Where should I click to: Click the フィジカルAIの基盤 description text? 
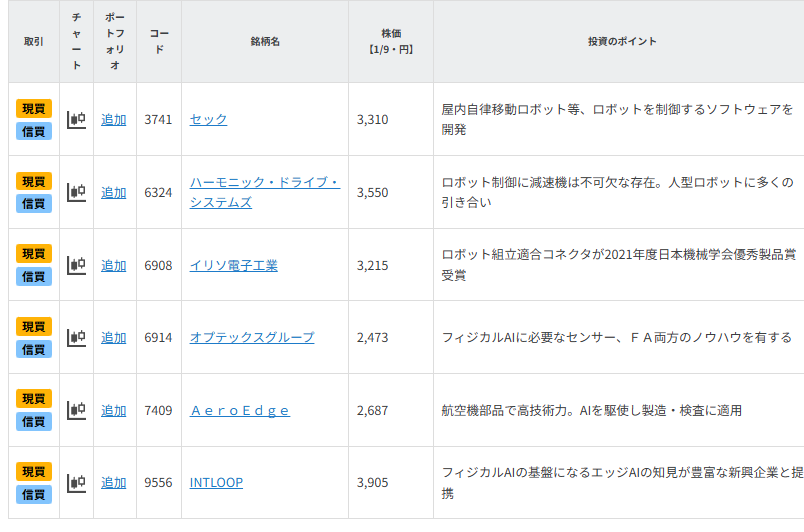(x=622, y=483)
